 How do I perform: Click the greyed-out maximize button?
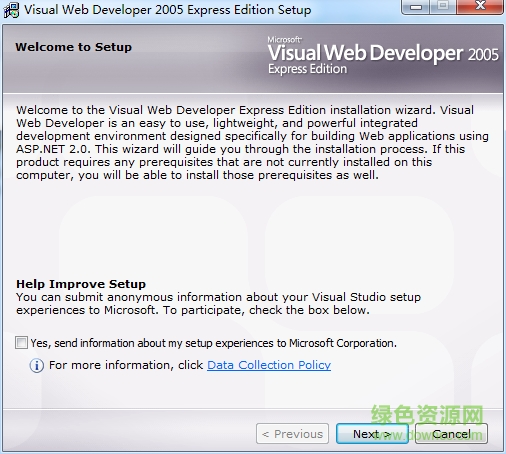pos(443,7)
